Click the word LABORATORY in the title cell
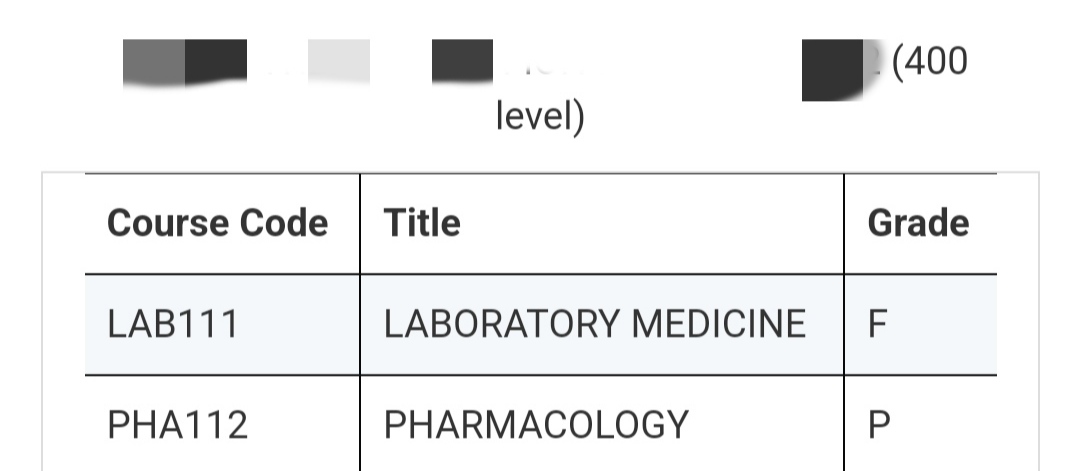The height and width of the screenshot is (471, 1080). (488, 324)
